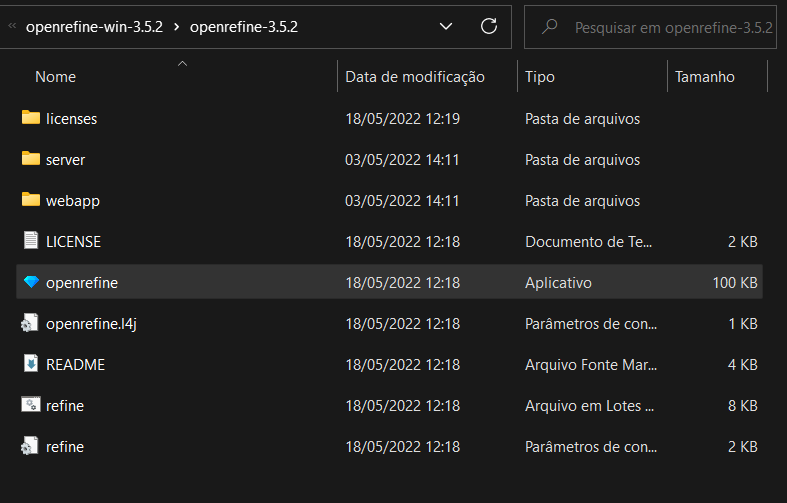Sort by Data de modificação column header
The height and width of the screenshot is (503, 787).
click(x=414, y=77)
